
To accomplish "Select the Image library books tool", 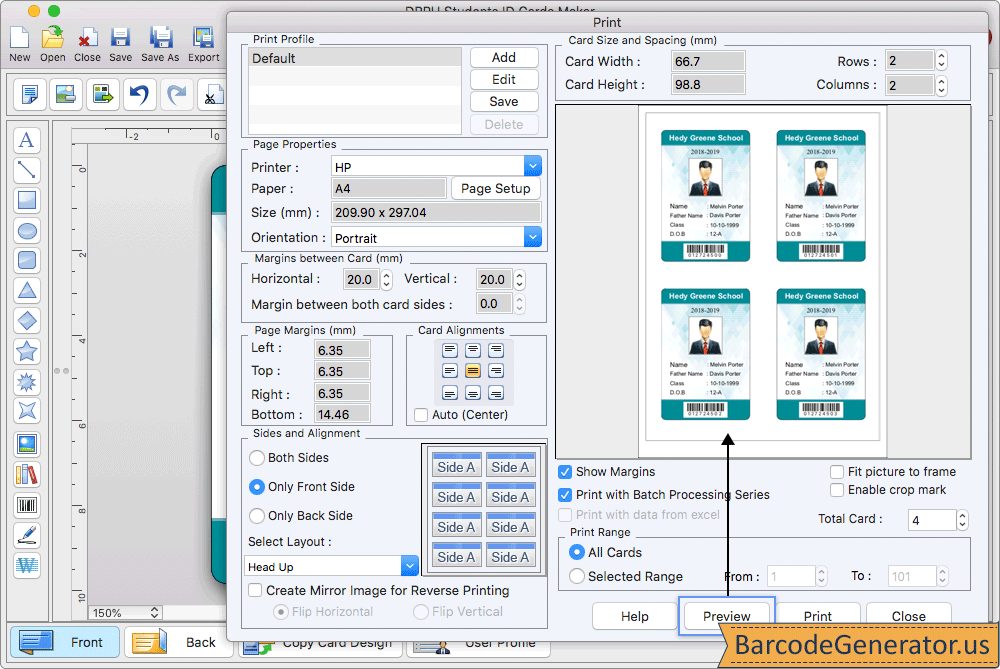I will [x=27, y=474].
